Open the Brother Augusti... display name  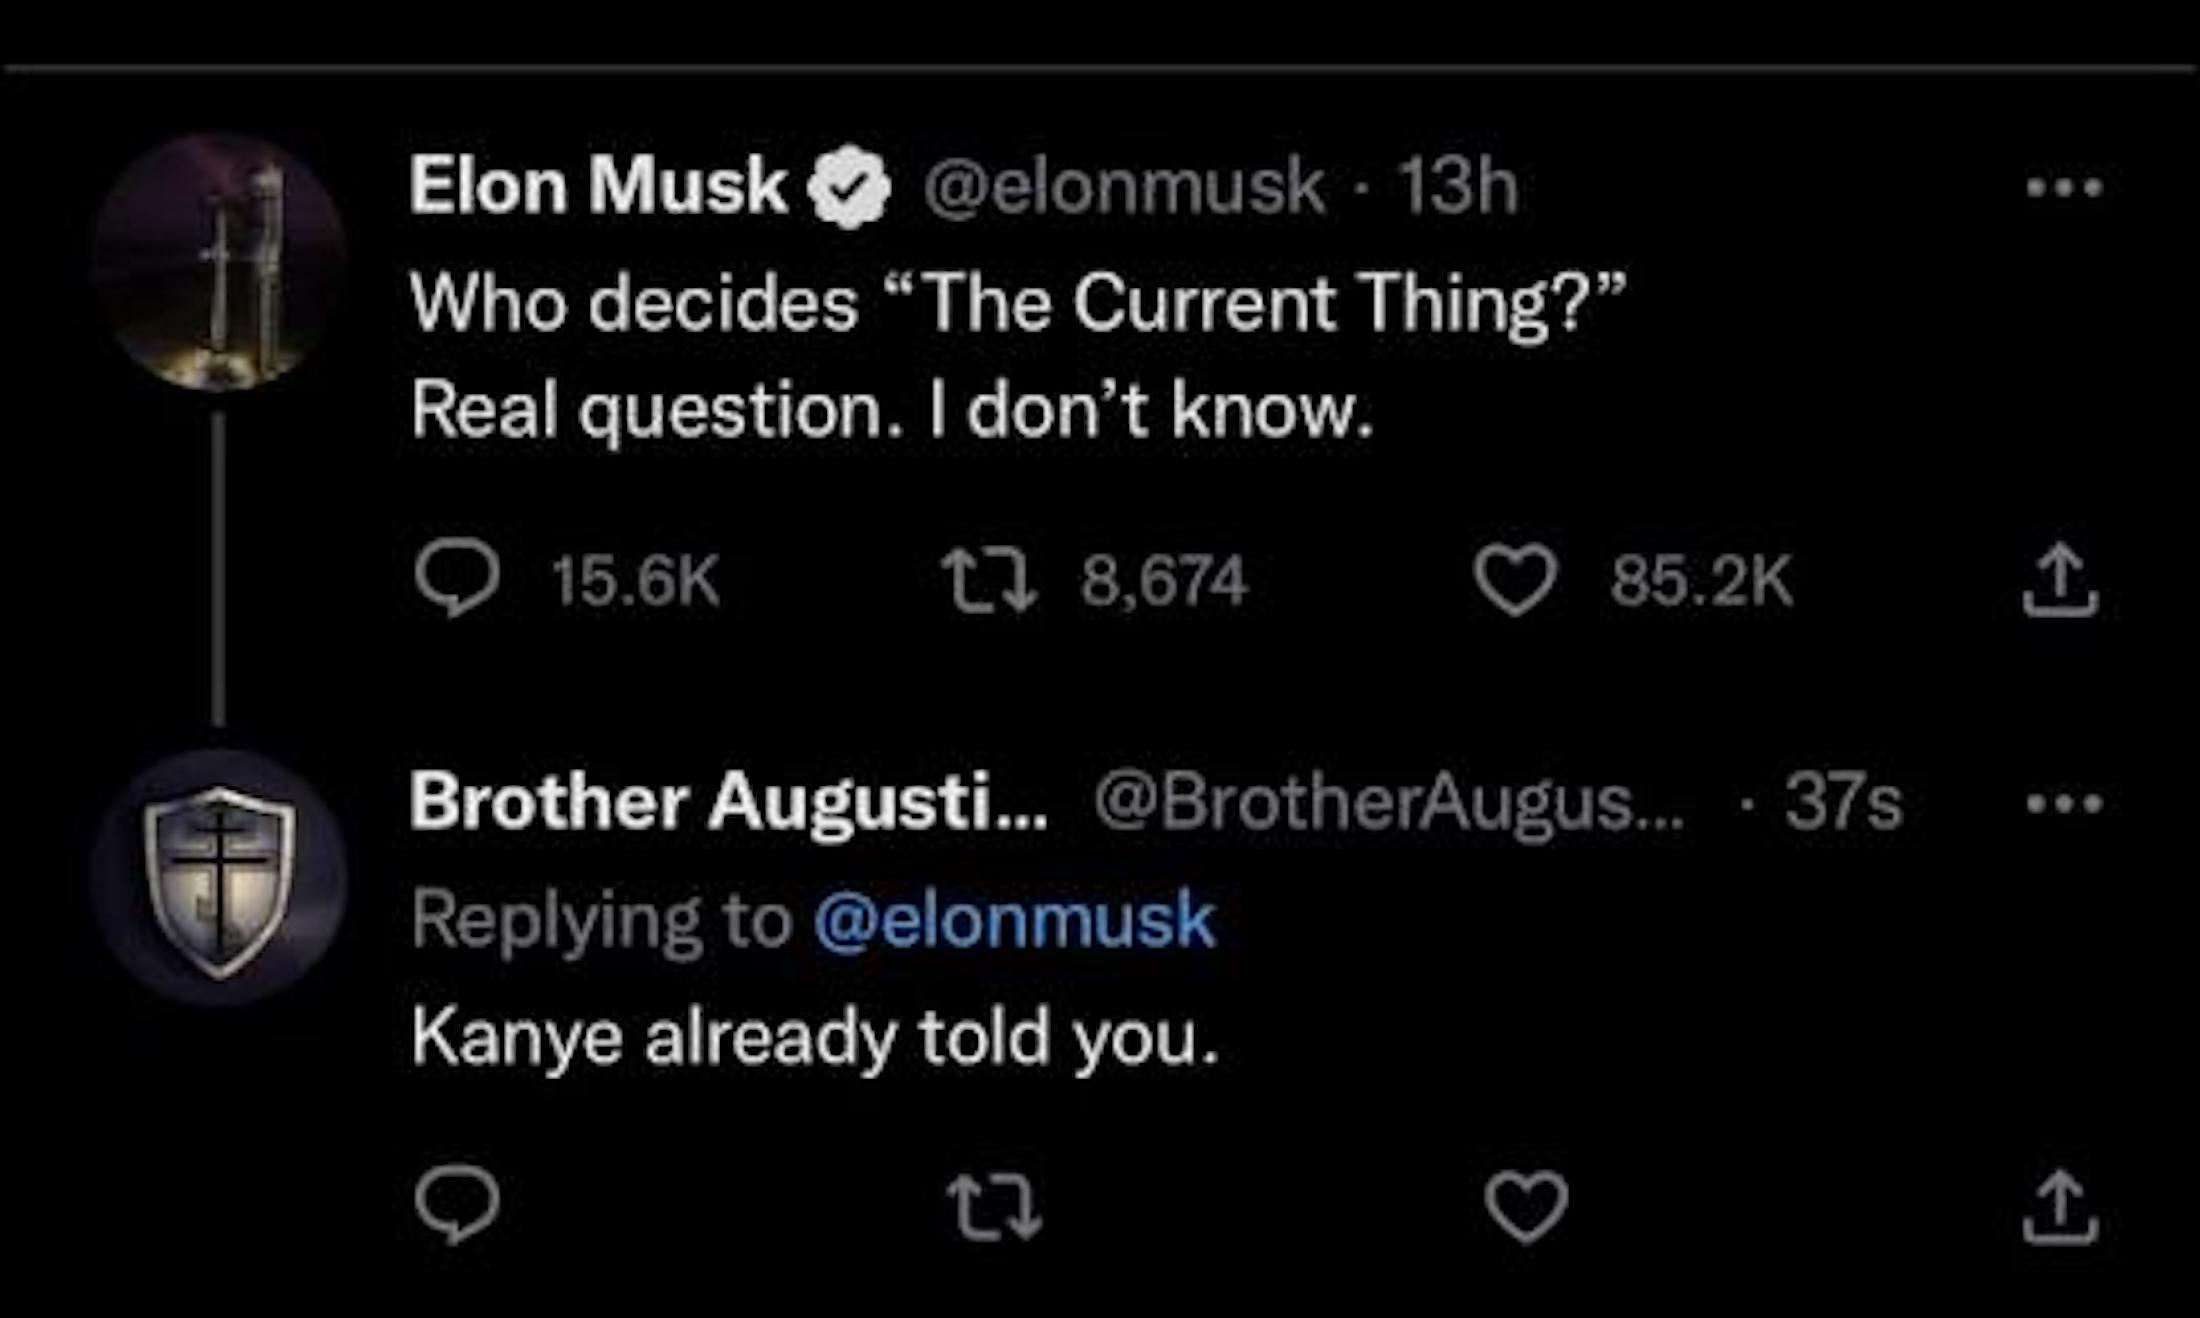pyautogui.click(x=728, y=803)
